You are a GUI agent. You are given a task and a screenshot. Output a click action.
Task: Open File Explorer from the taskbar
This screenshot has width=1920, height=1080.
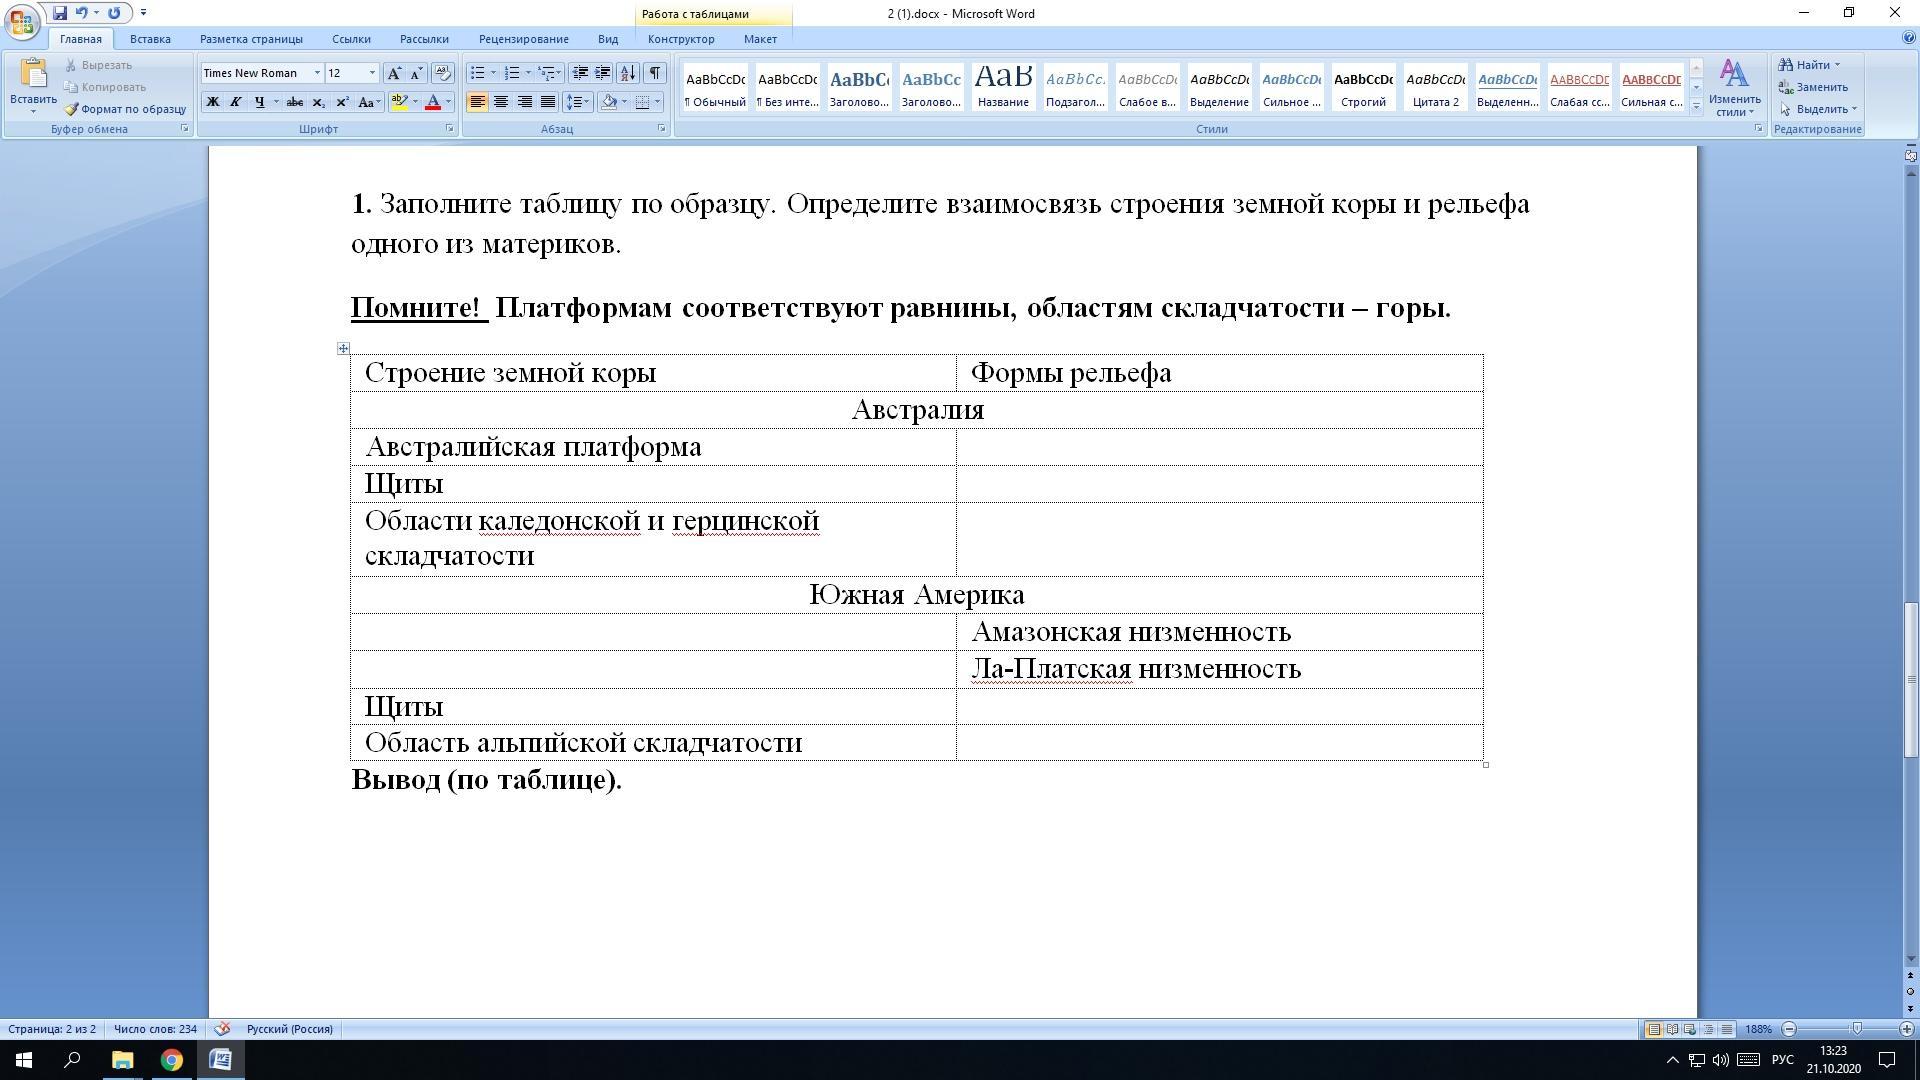pos(122,1060)
